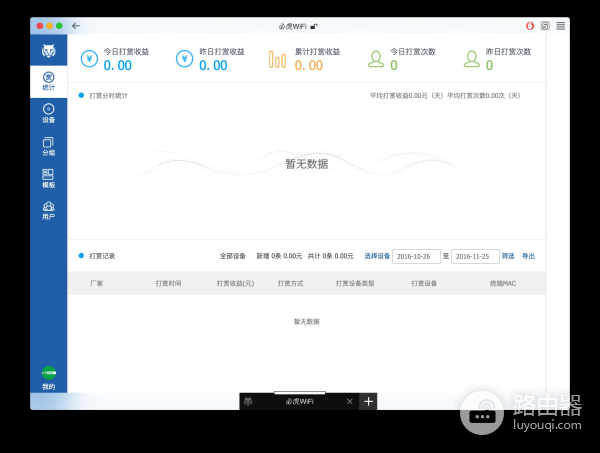Click the lock icon next to 必虎WiFi title

click(314, 26)
